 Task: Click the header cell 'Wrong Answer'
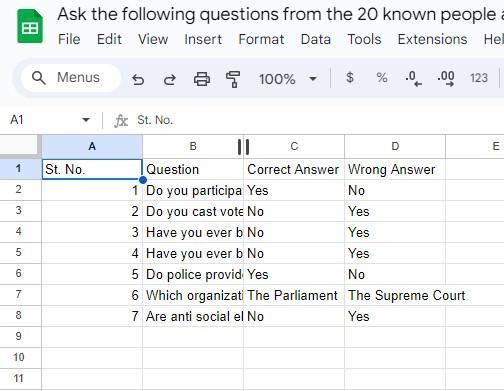395,169
